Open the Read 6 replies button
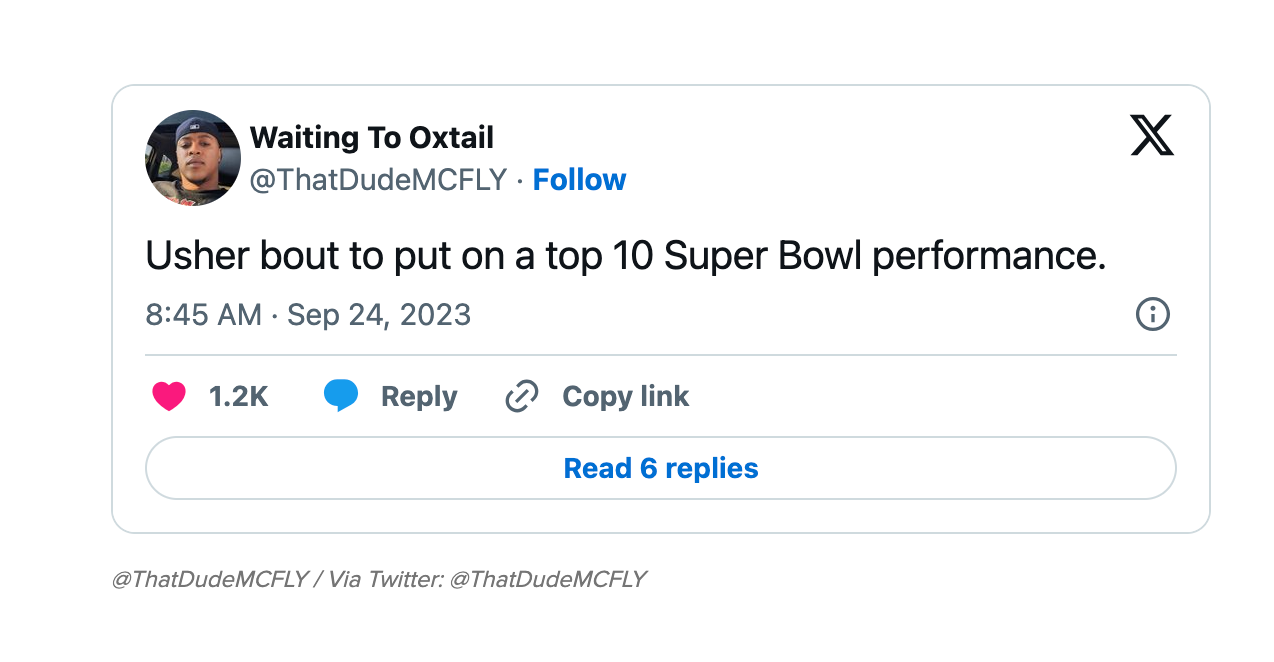 click(661, 468)
